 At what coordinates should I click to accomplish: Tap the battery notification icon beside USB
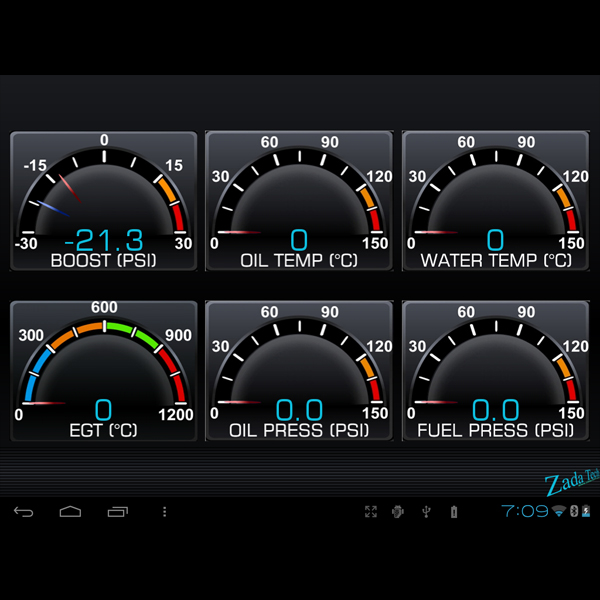454,512
